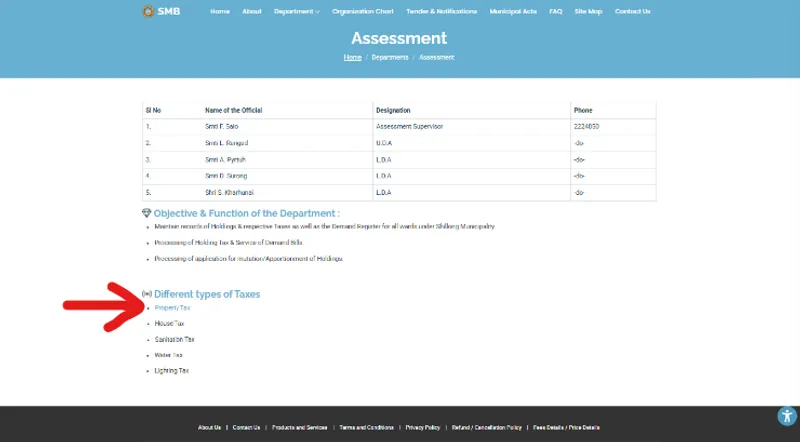Screen dimensions: 800x442
Task: Open the FAQ menu item
Action: [x=556, y=11]
